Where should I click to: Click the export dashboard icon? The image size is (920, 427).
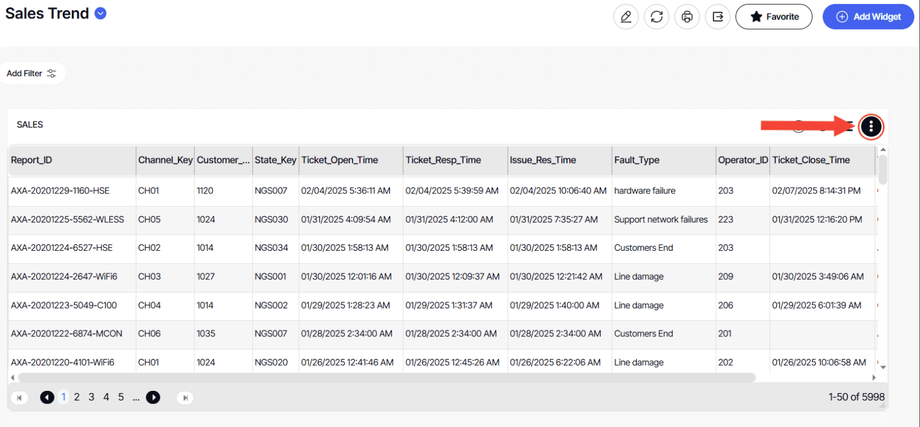coord(717,17)
